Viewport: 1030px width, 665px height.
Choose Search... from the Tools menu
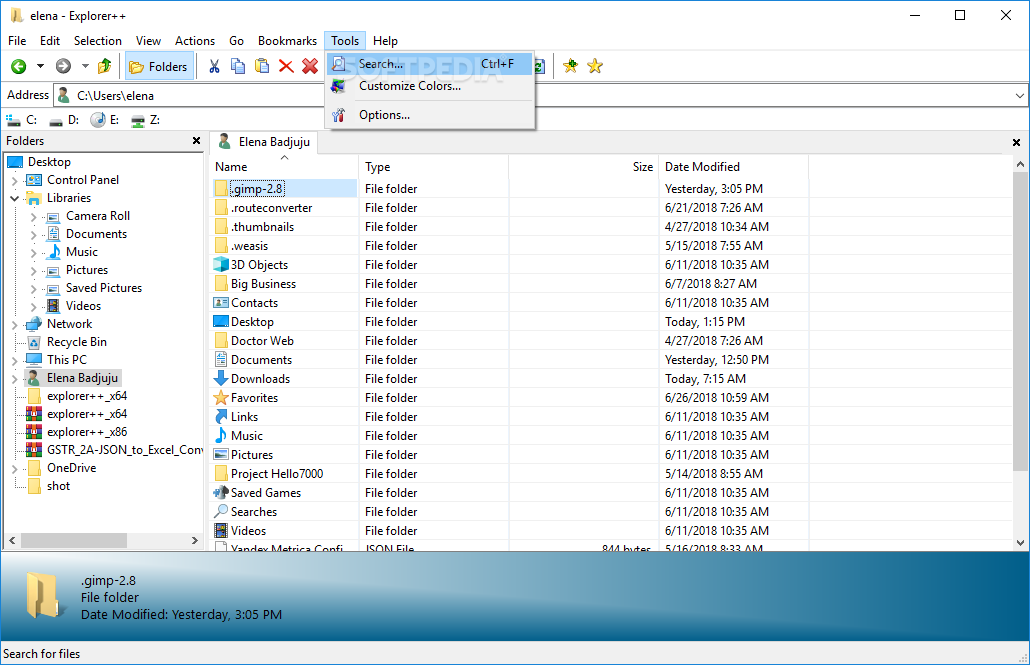click(x=430, y=64)
